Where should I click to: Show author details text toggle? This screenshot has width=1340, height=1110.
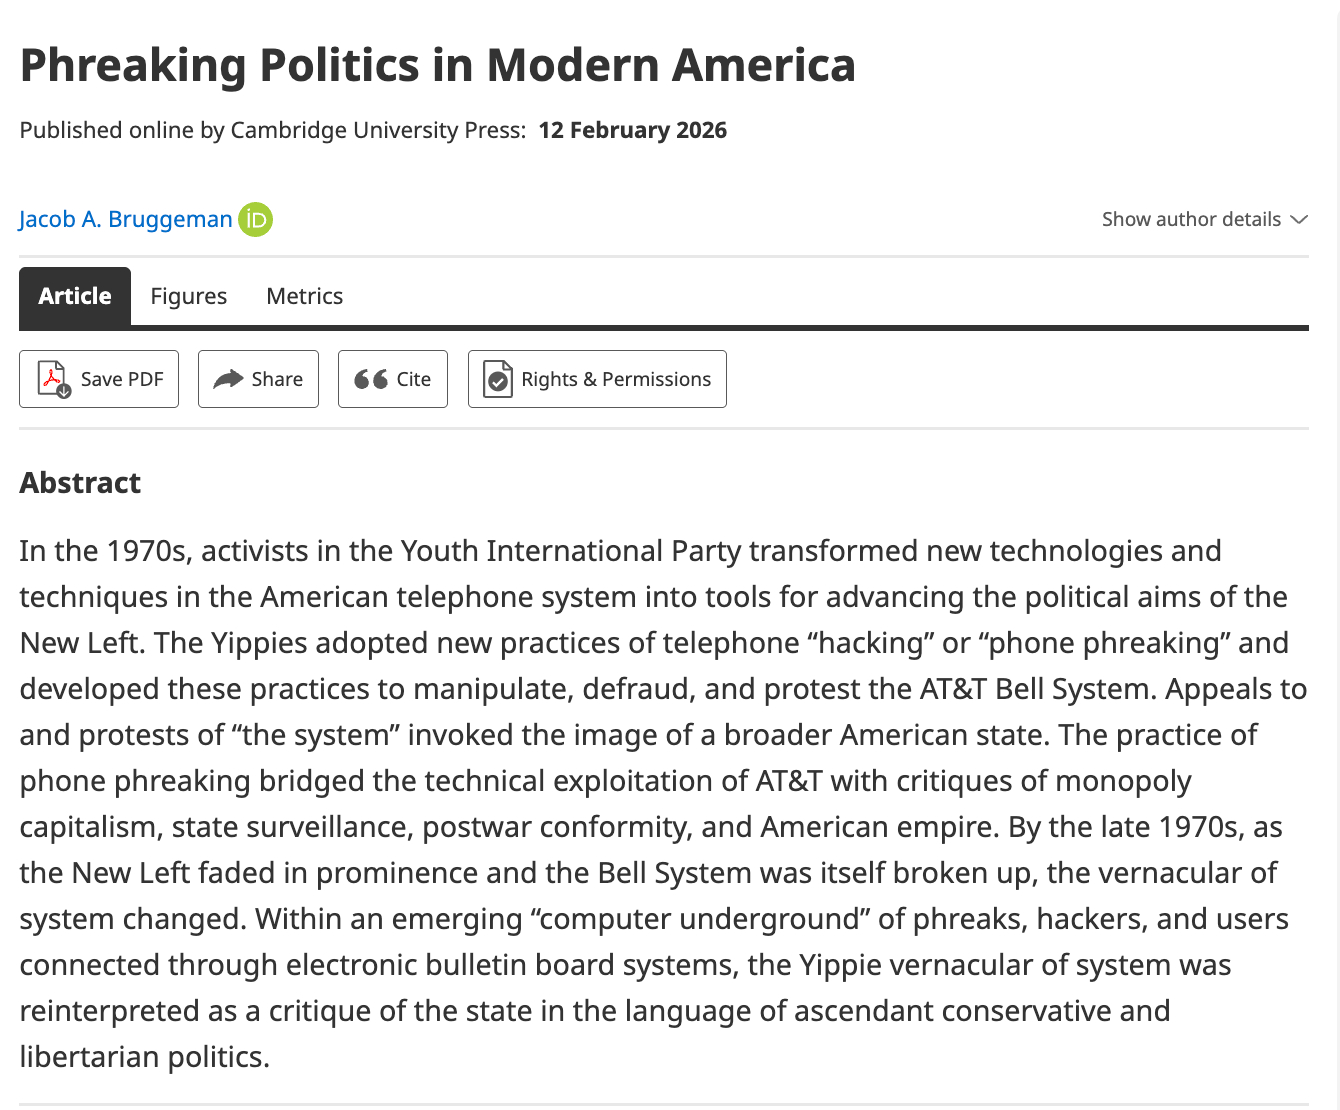(x=1191, y=219)
